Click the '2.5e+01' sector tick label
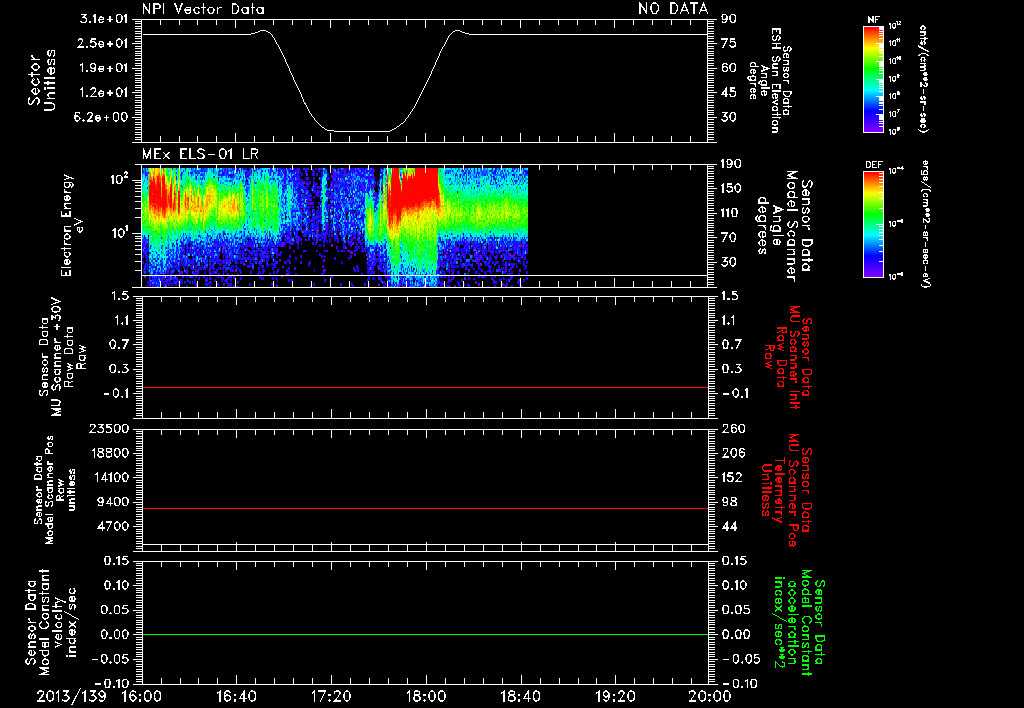Screen dimensions: 1024x708 (x=103, y=43)
